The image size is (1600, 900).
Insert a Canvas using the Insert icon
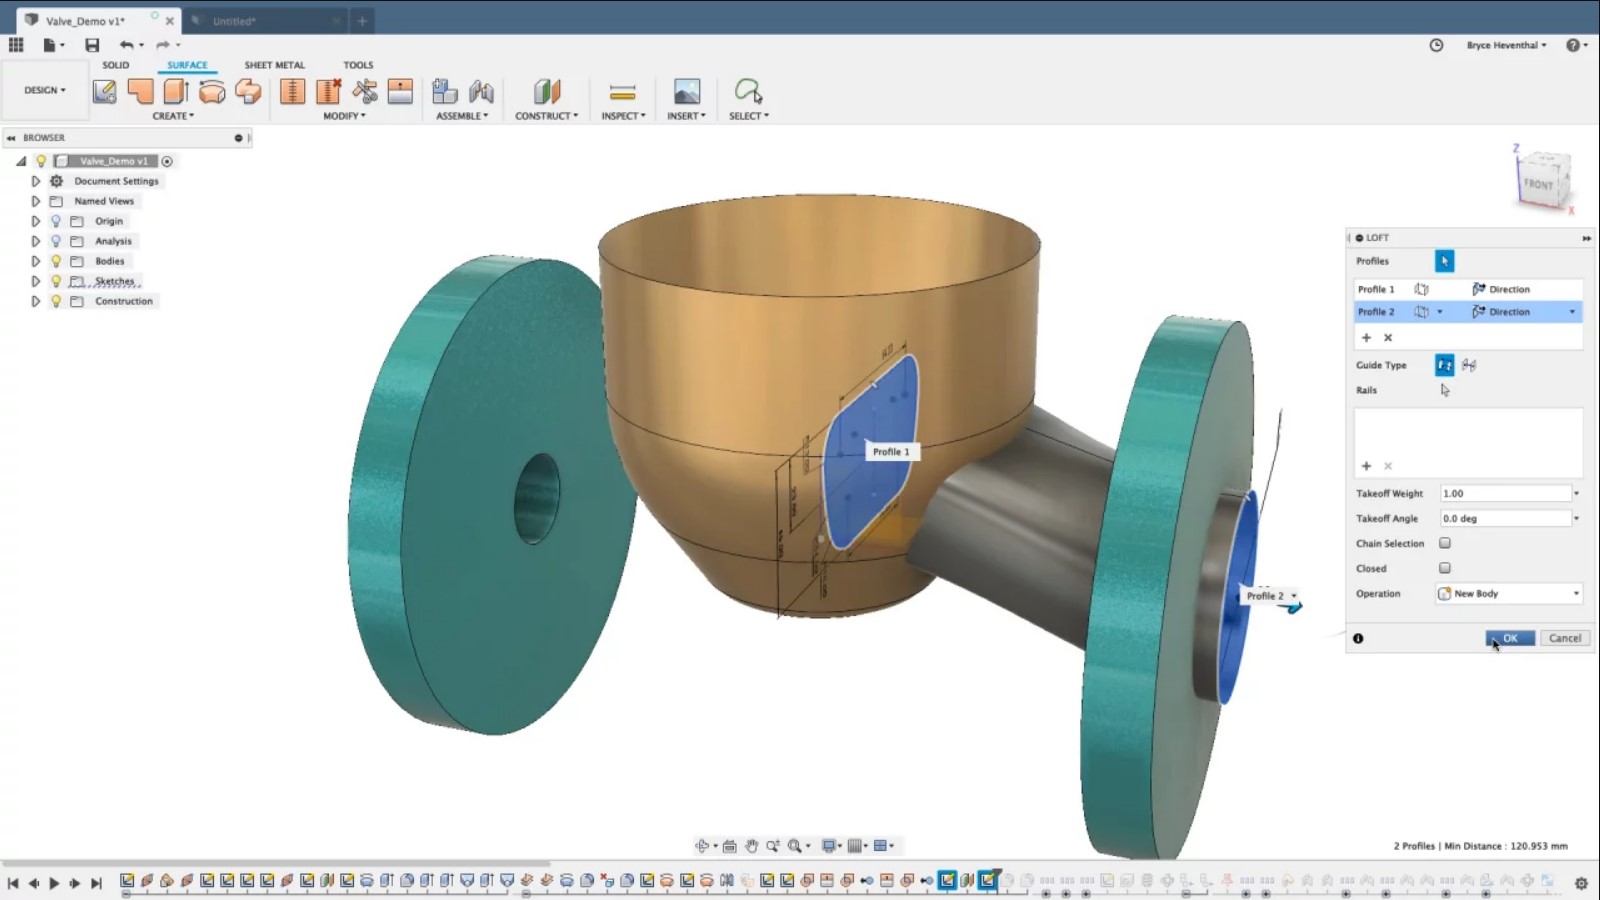(x=685, y=91)
